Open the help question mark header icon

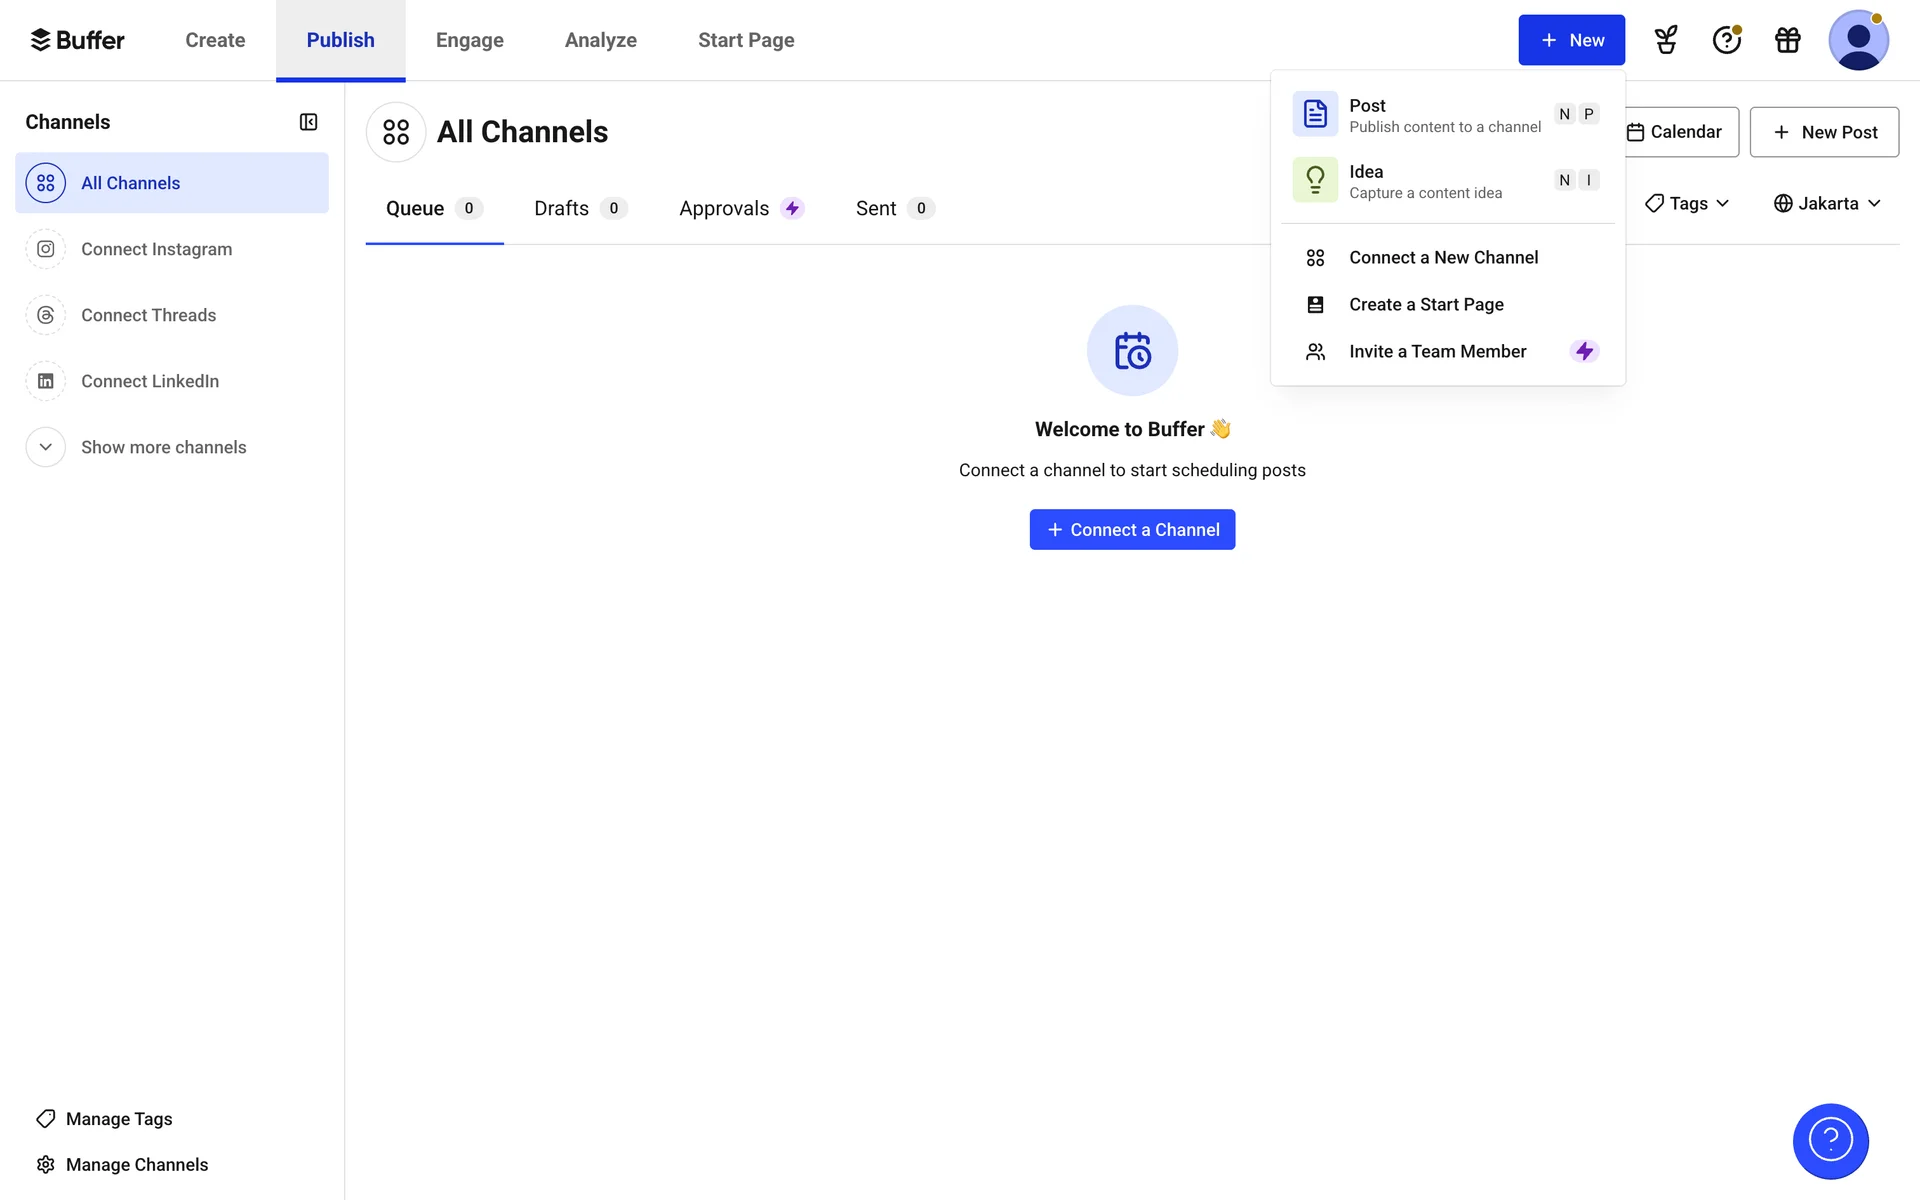click(x=1726, y=40)
